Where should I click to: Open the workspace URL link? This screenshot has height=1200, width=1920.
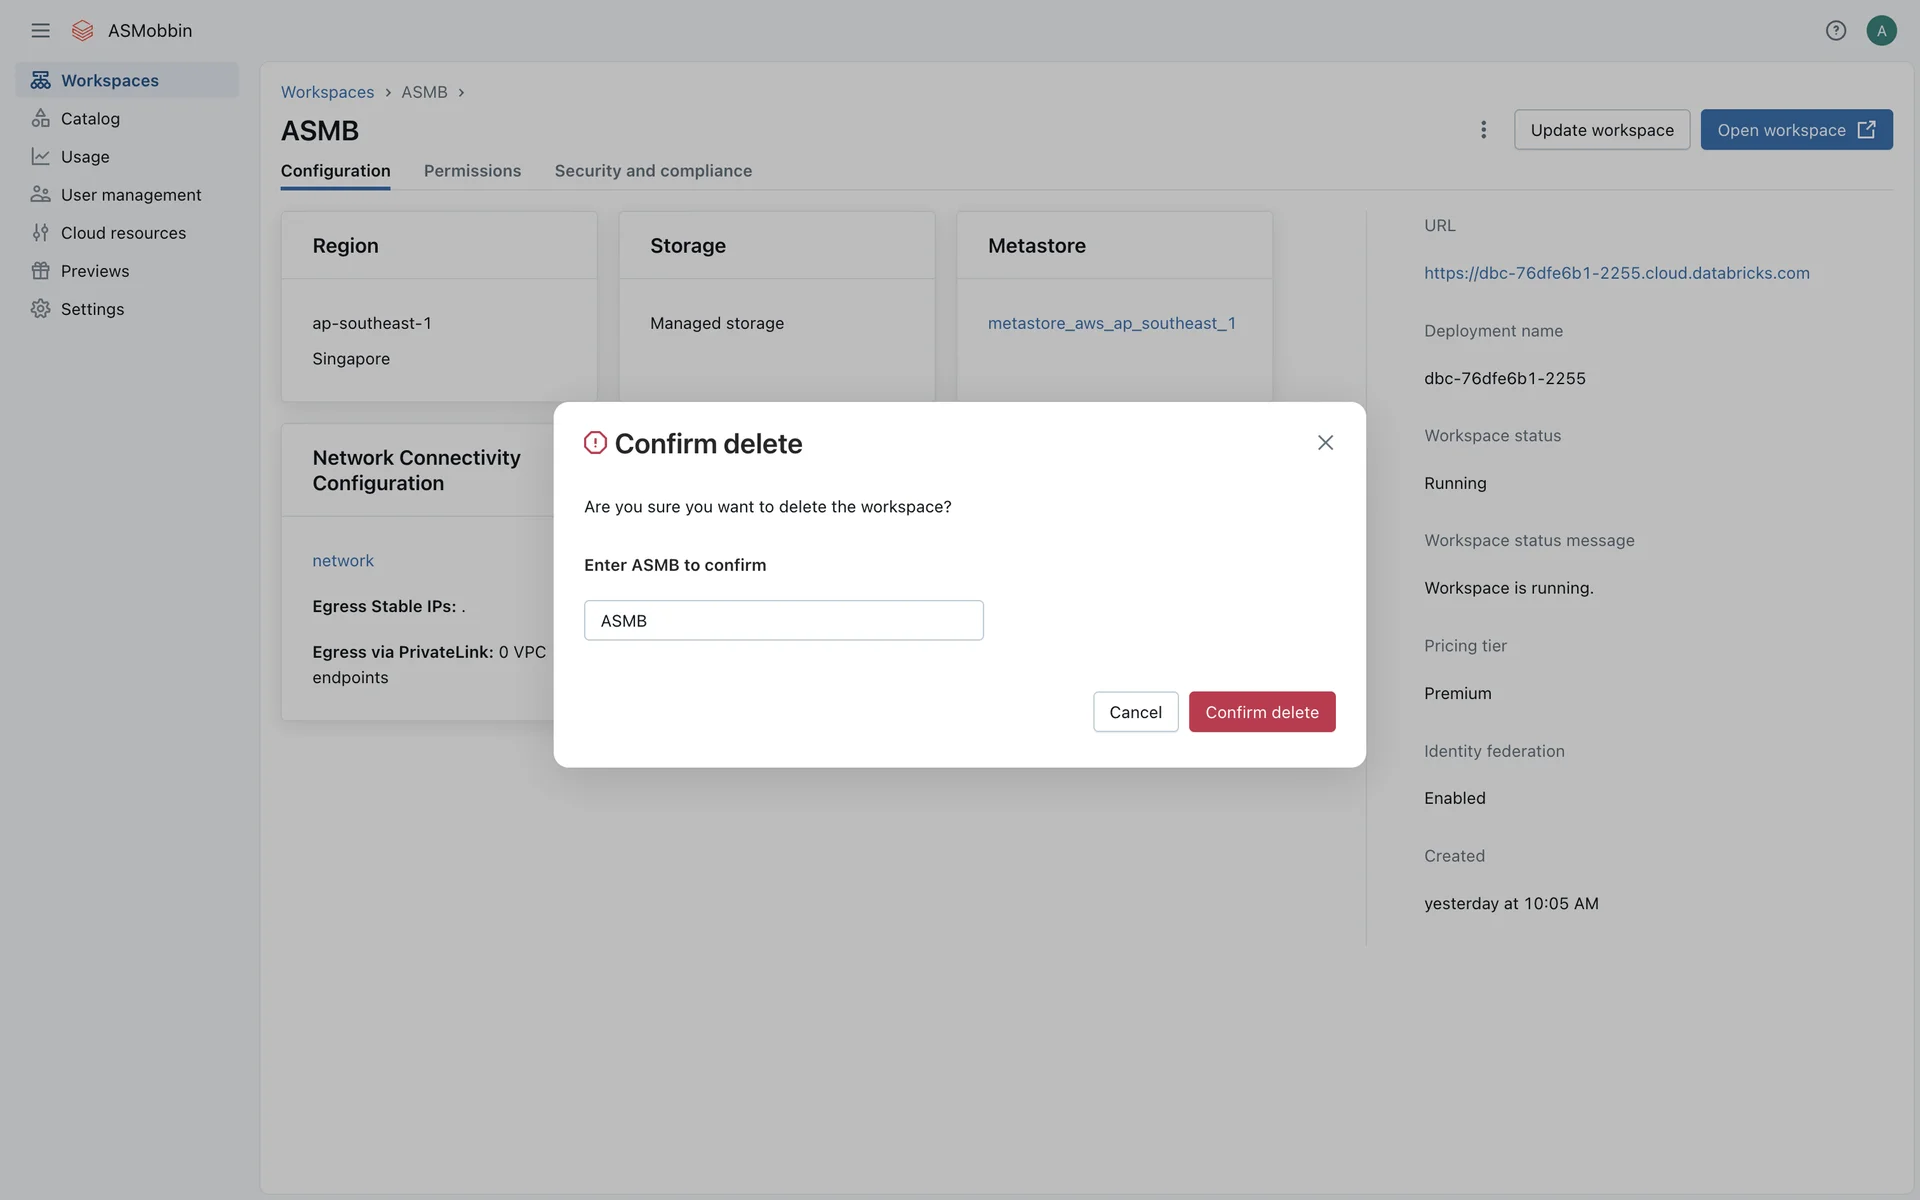click(1616, 273)
